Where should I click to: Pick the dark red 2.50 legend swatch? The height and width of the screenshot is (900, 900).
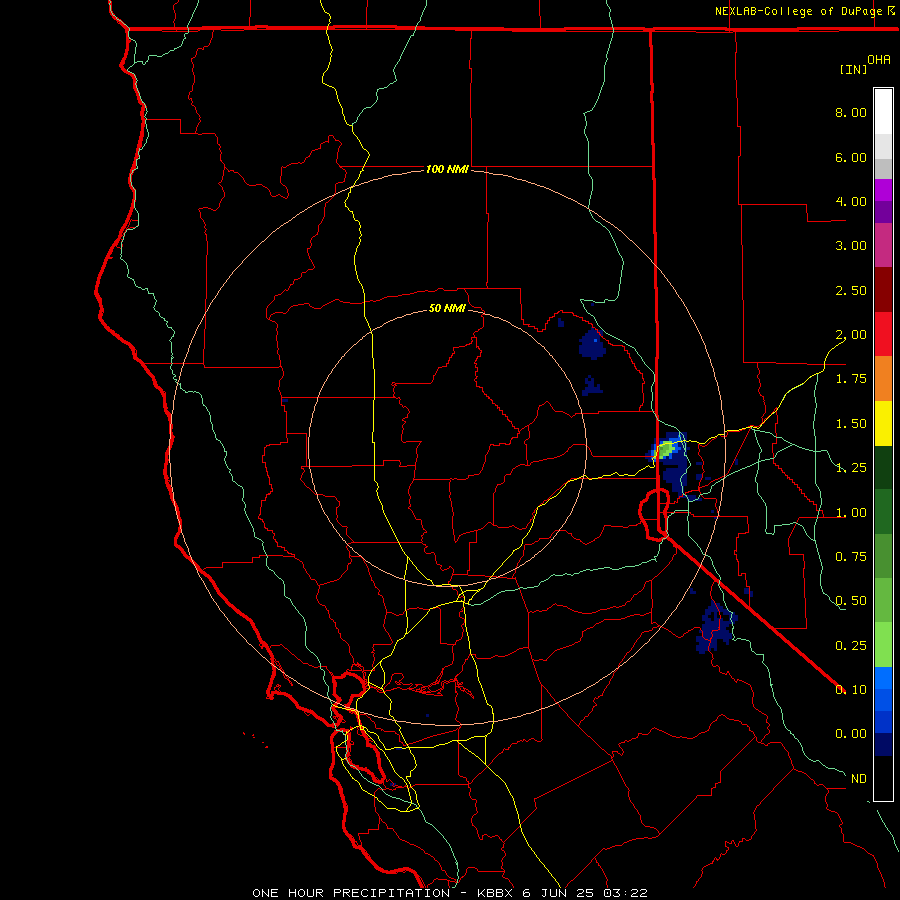point(883,290)
